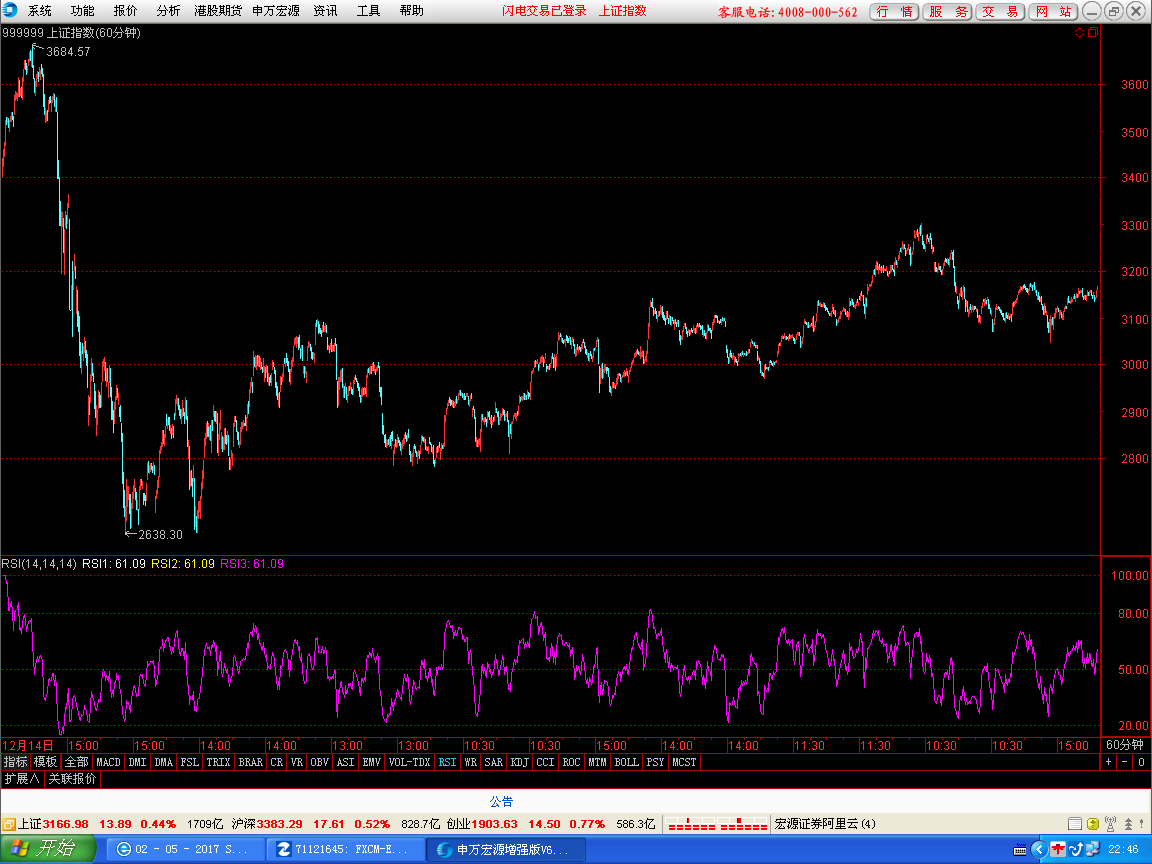1152x864 pixels.
Task: Switch indicator to FSL
Action: pyautogui.click(x=190, y=762)
